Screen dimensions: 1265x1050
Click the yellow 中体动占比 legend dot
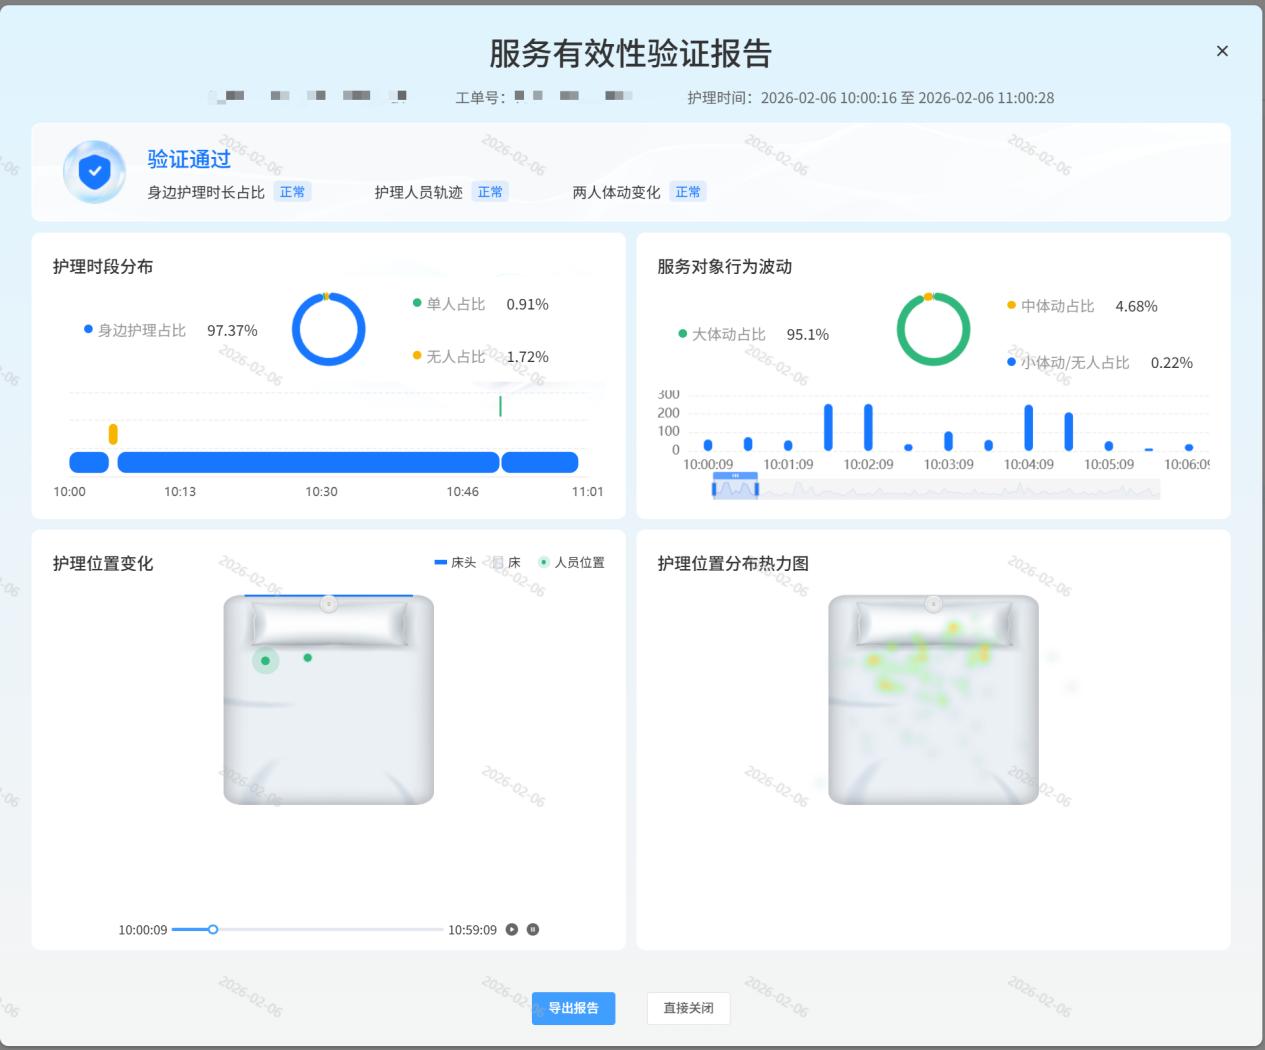coord(1012,306)
